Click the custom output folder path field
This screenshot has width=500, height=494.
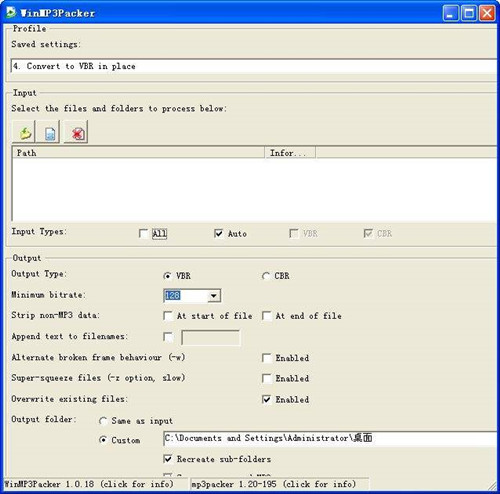330,438
